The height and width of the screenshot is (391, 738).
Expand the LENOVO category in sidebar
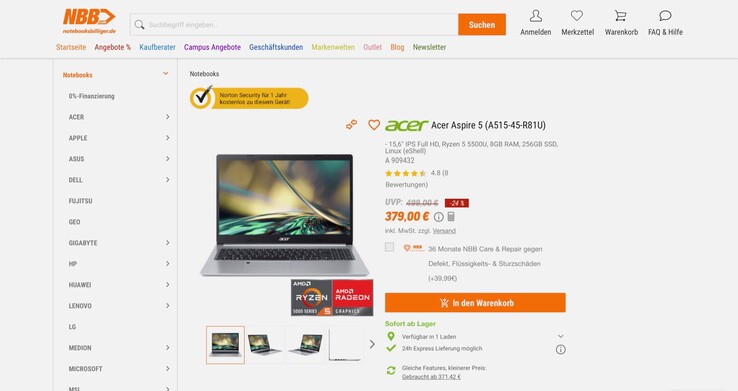(167, 306)
